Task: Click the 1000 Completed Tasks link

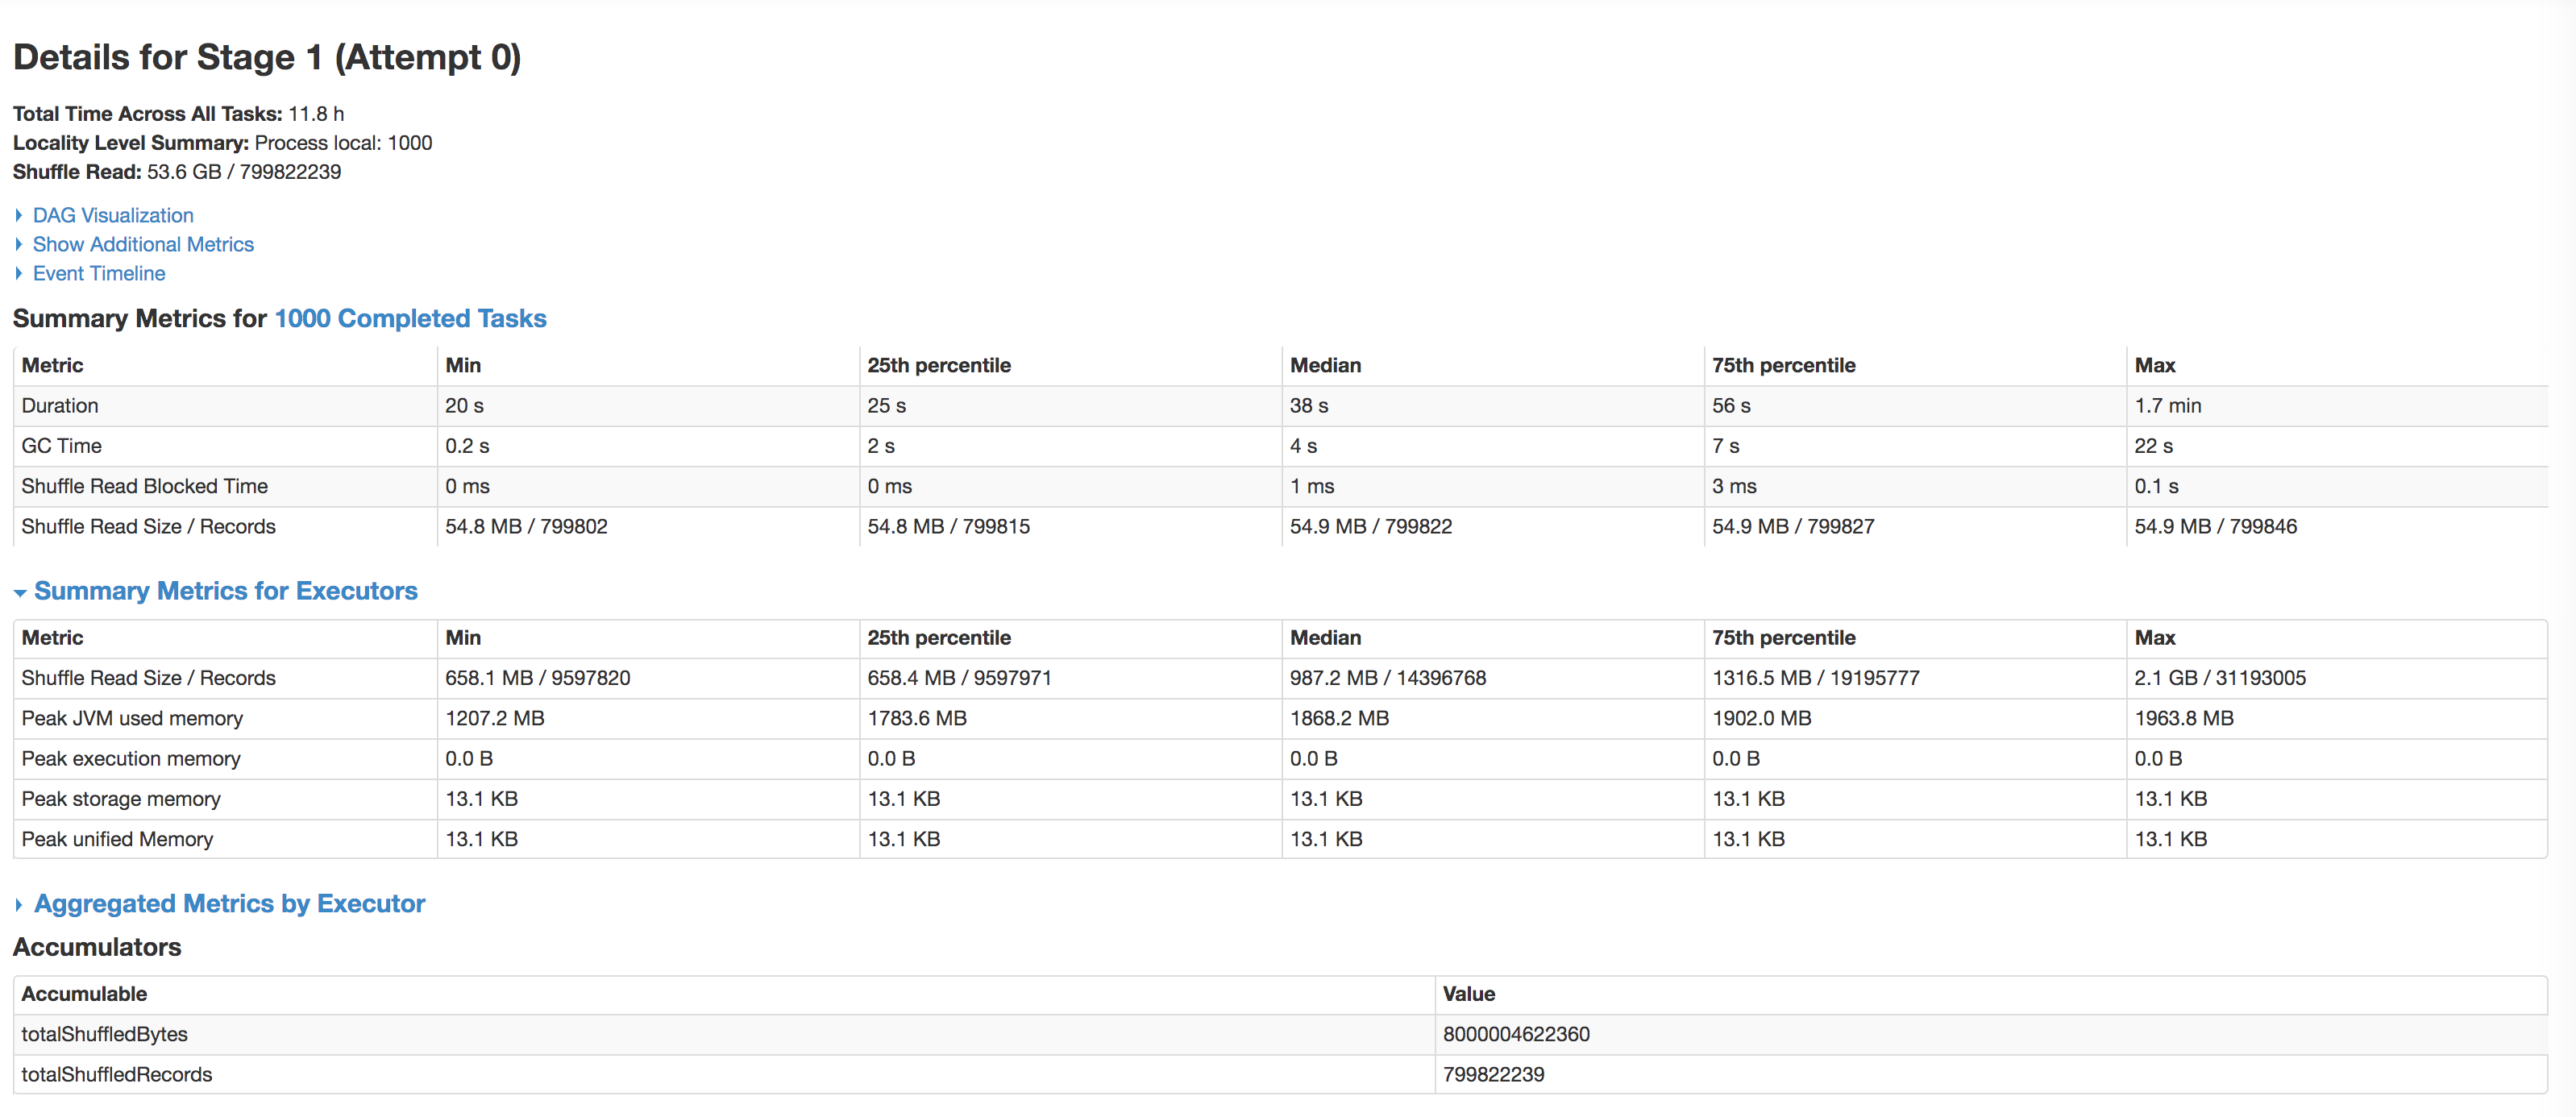Action: pos(410,318)
